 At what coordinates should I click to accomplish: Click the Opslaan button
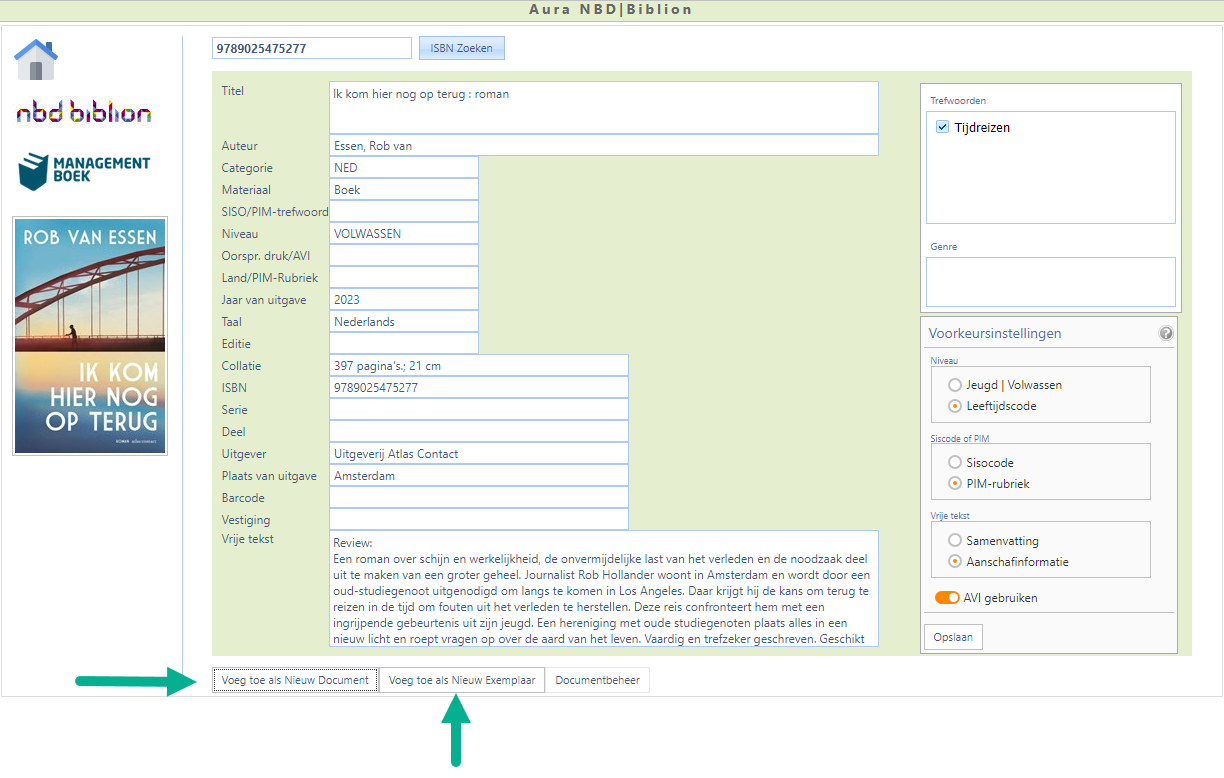tap(953, 637)
